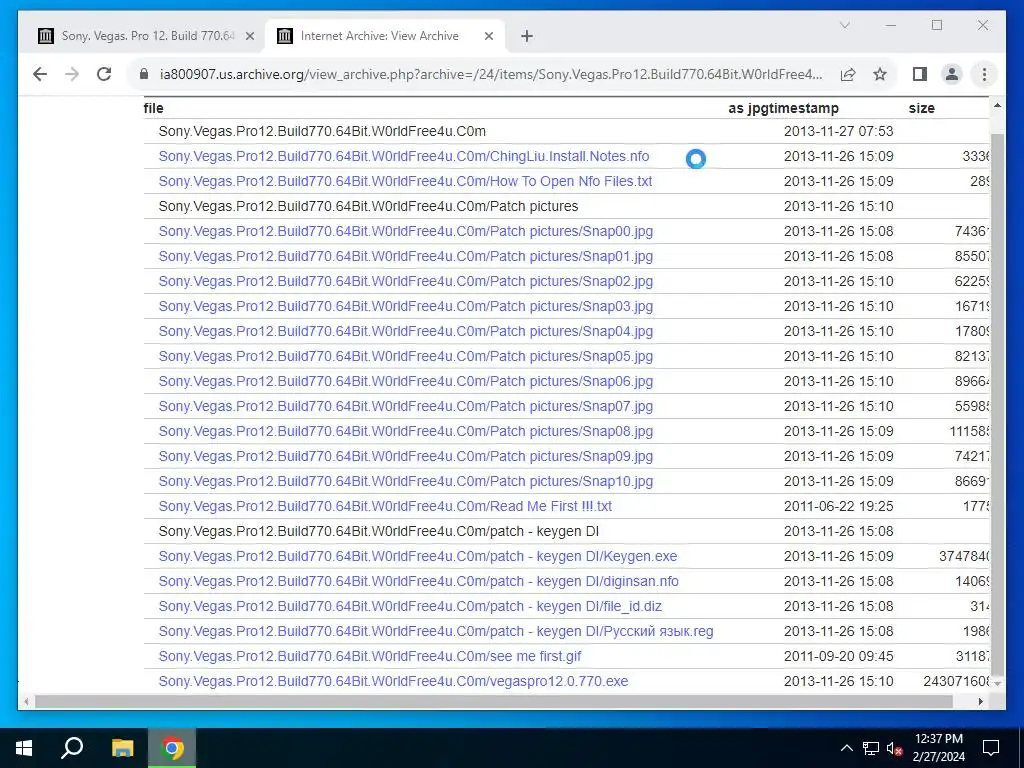Open Русский язык.reg link
Image resolution: width=1024 pixels, height=768 pixels.
(x=436, y=632)
